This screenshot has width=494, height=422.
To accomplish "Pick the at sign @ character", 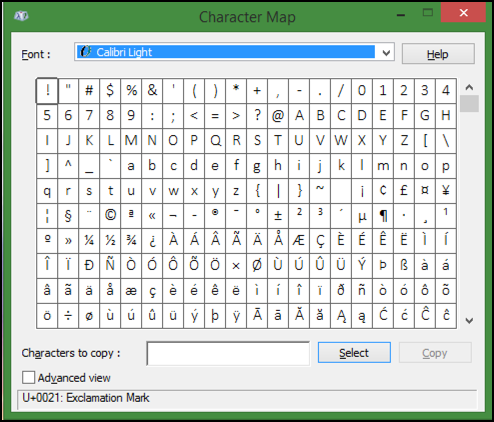I will [x=278, y=116].
